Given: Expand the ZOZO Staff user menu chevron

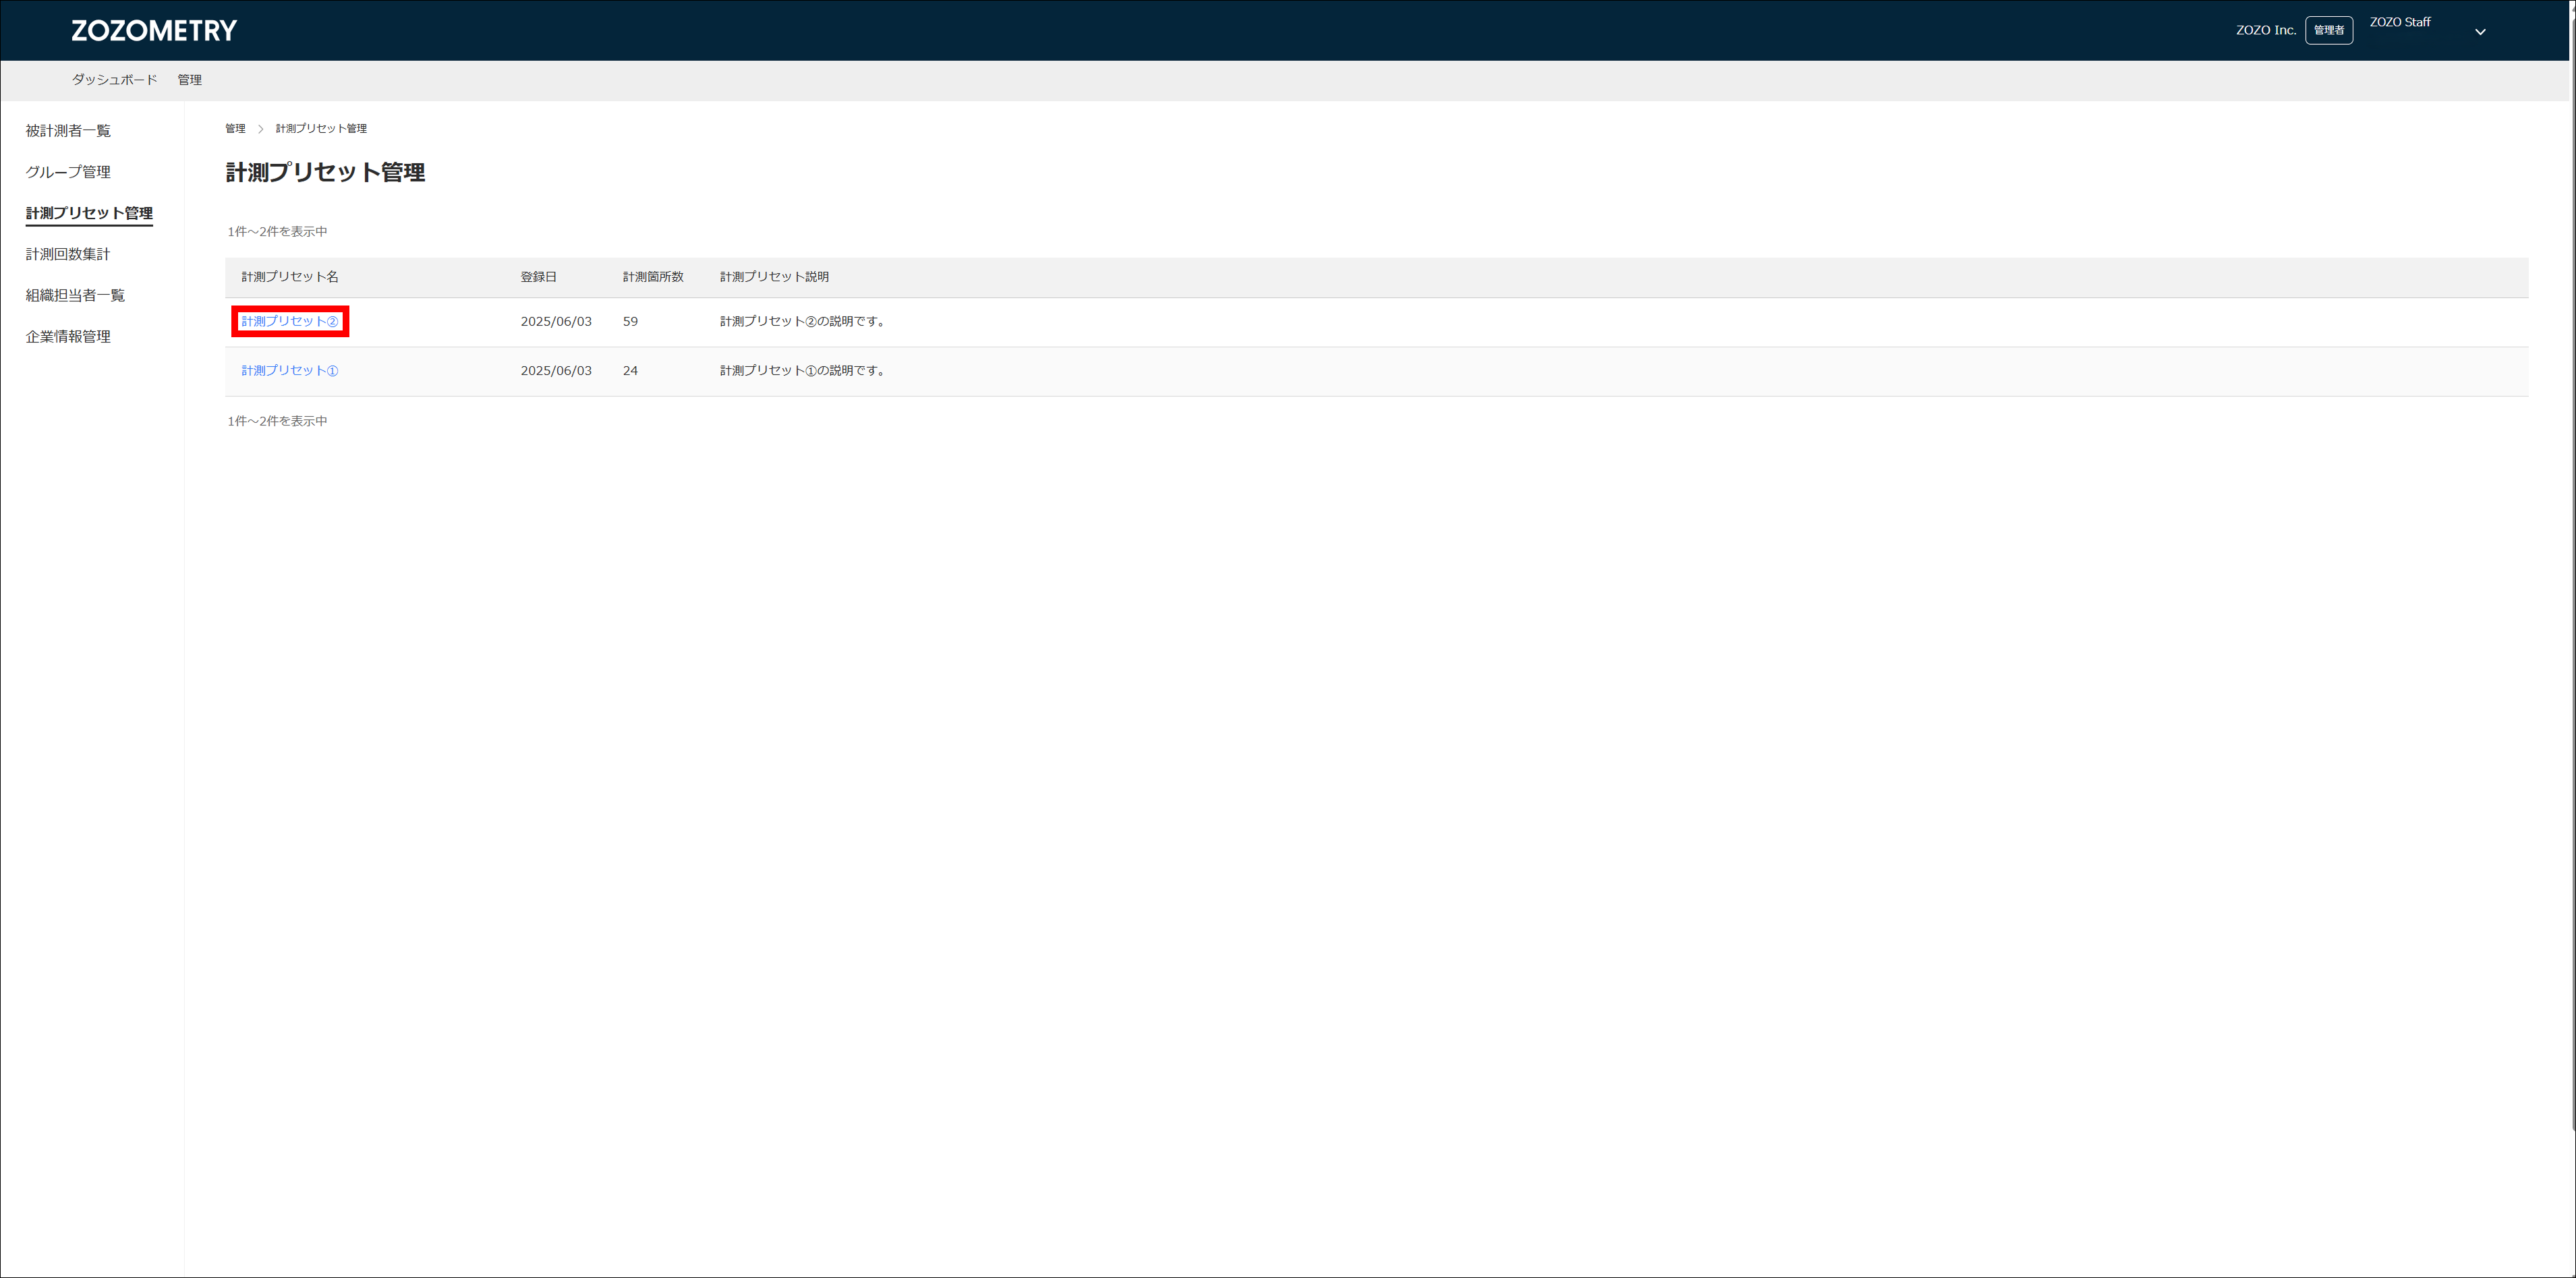Looking at the screenshot, I should pos(2479,32).
